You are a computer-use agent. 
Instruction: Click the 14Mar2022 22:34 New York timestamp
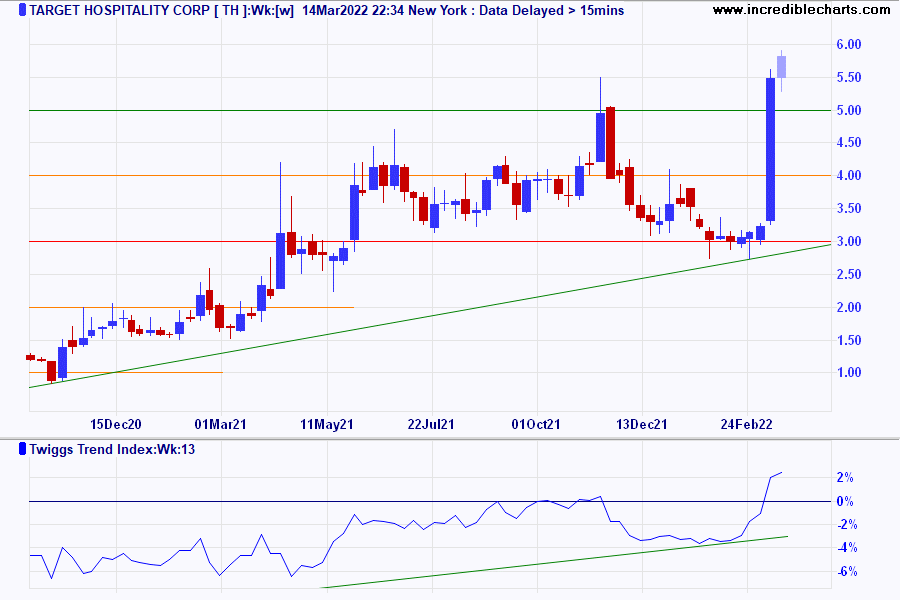pyautogui.click(x=385, y=10)
